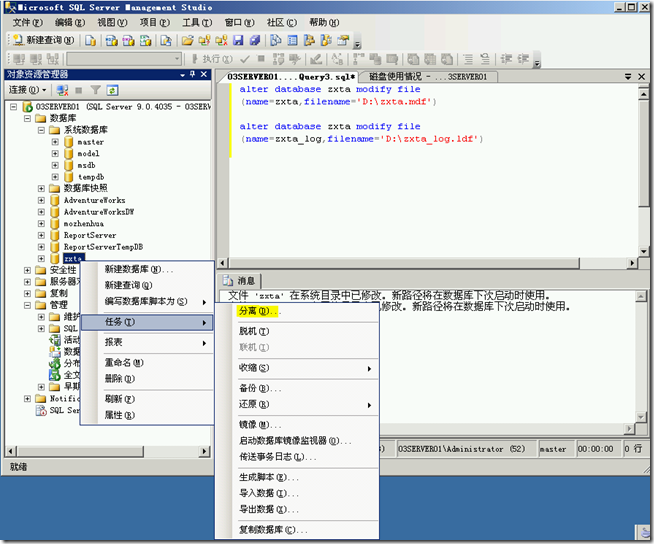Choose 复制数据库(C)... from the submenu

tap(297, 530)
